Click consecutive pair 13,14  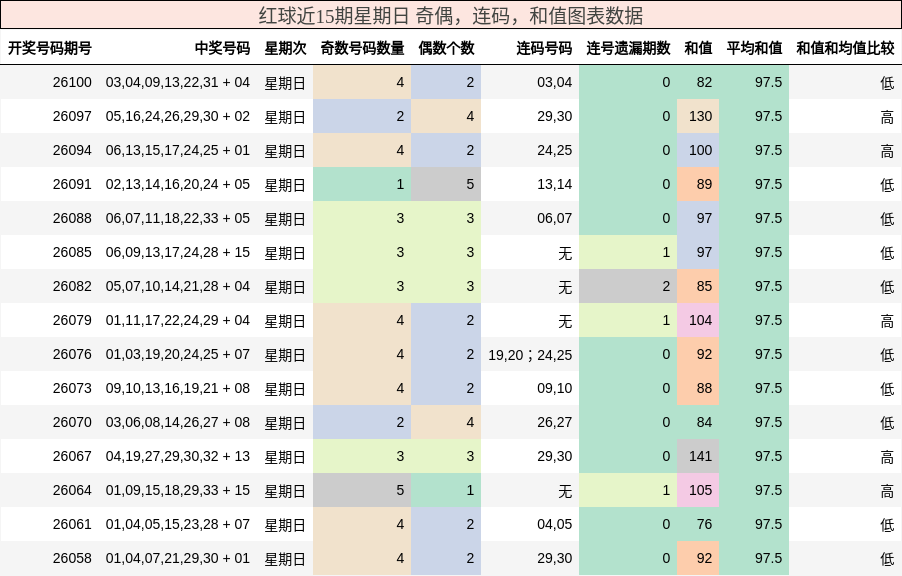coord(555,184)
